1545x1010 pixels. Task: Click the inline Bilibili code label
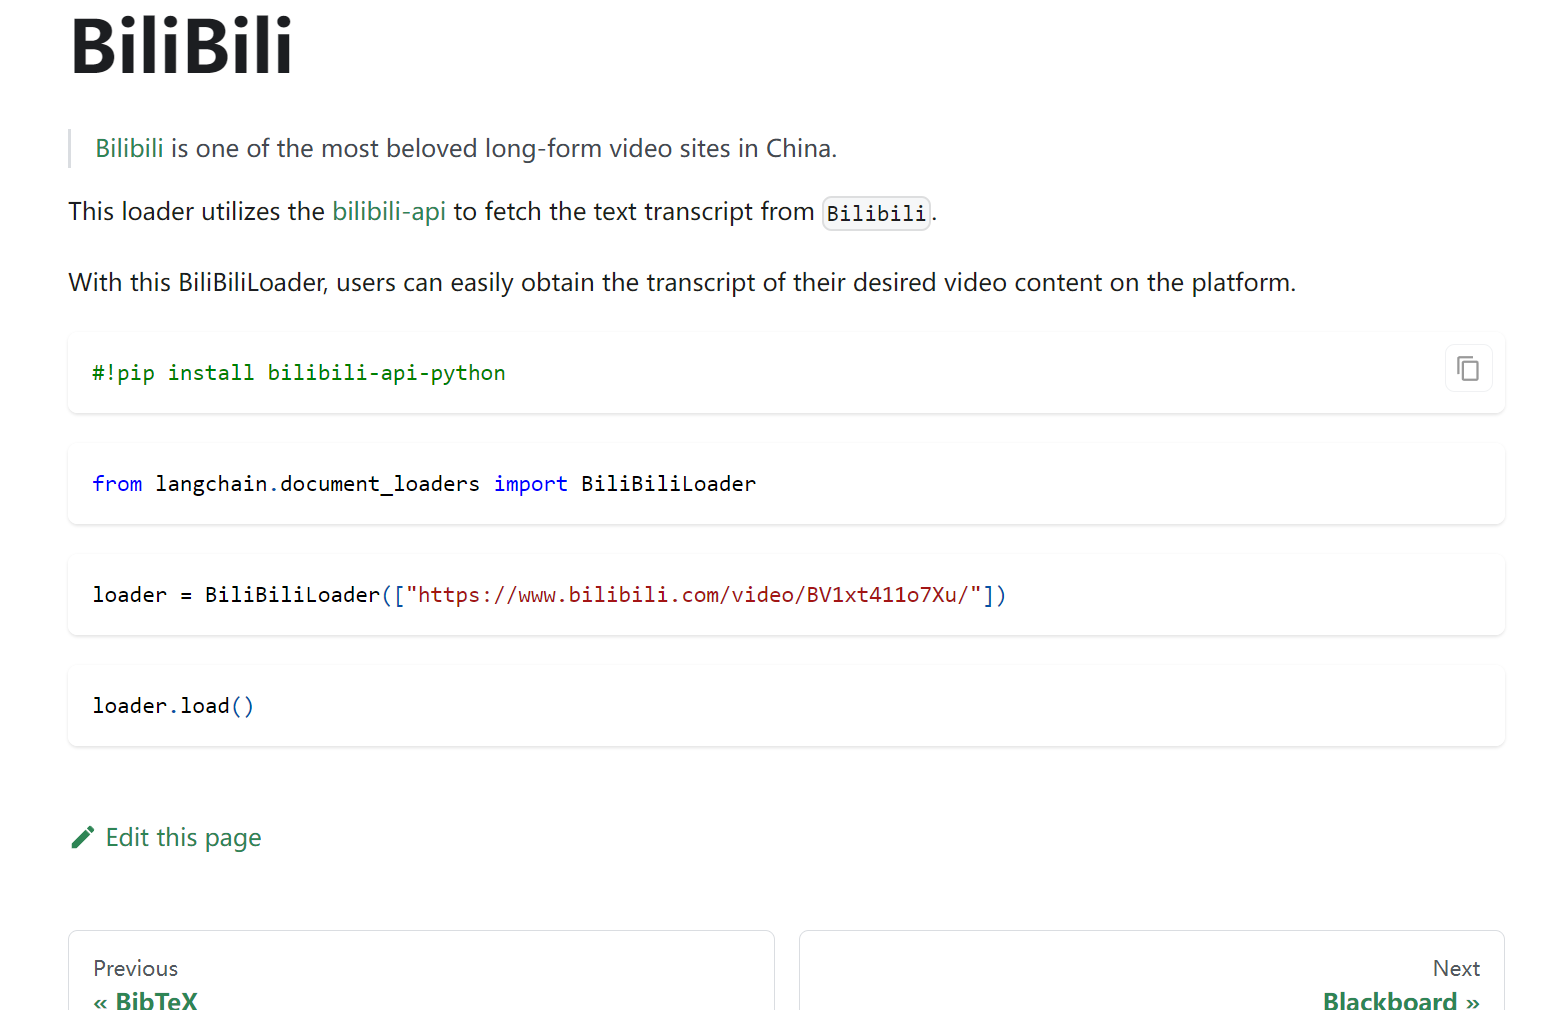pos(876,214)
